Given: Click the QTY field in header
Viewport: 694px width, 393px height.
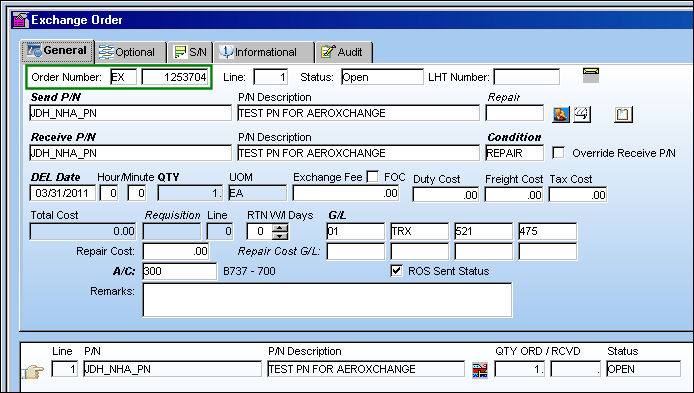Looking at the screenshot, I should coord(190,193).
